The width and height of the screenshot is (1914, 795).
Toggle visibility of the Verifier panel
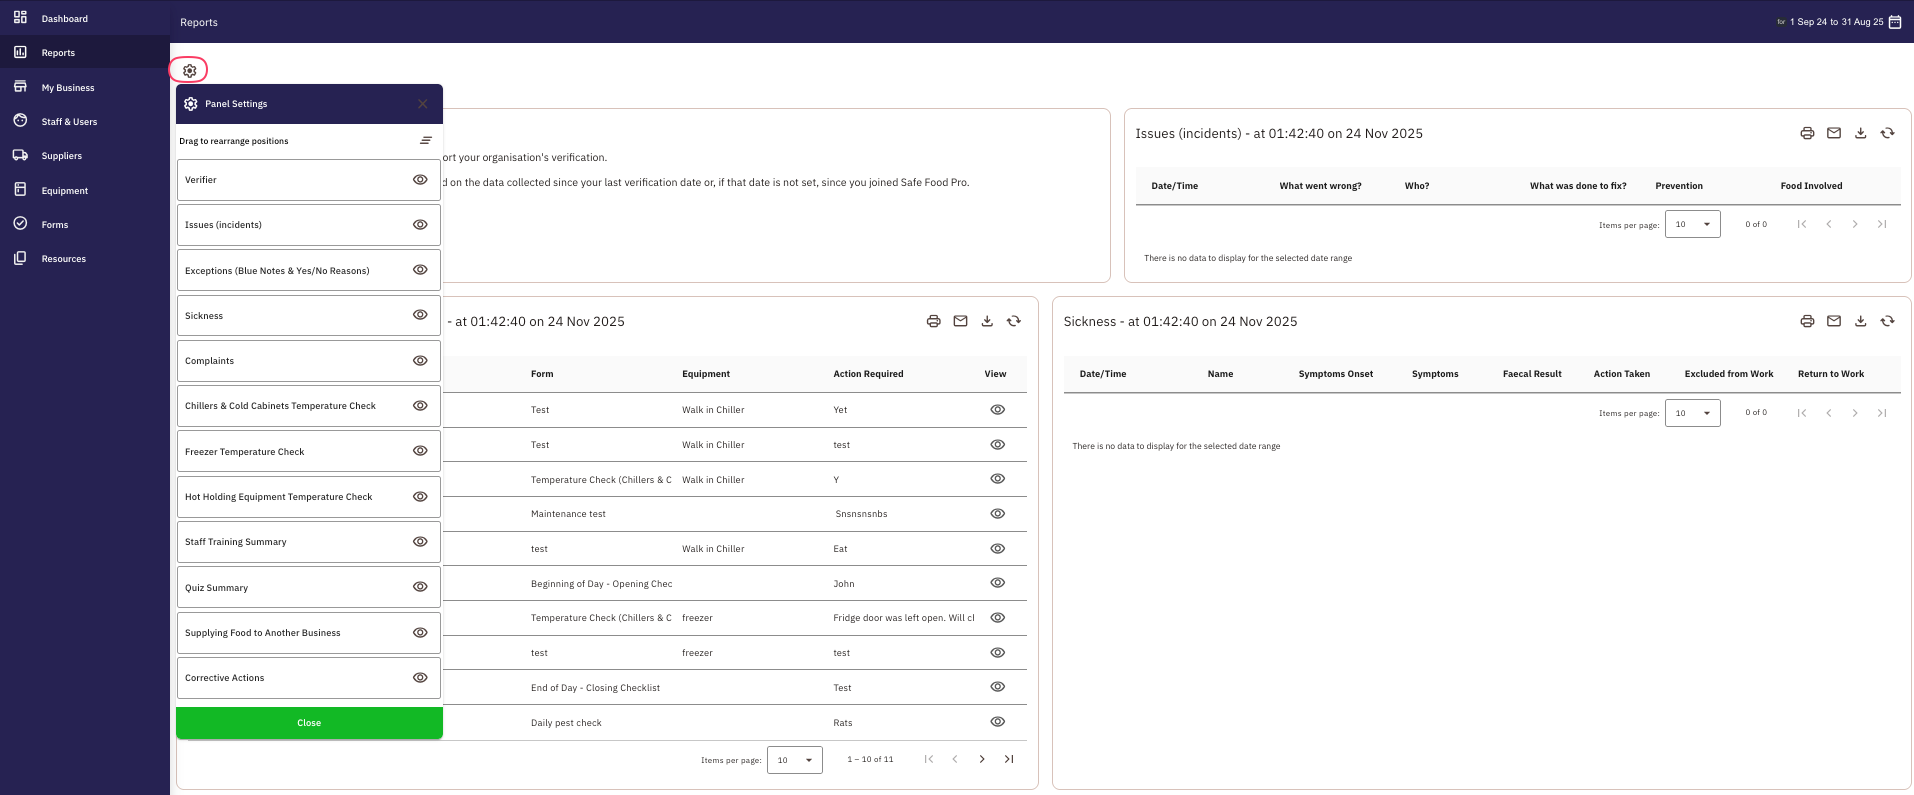(420, 180)
